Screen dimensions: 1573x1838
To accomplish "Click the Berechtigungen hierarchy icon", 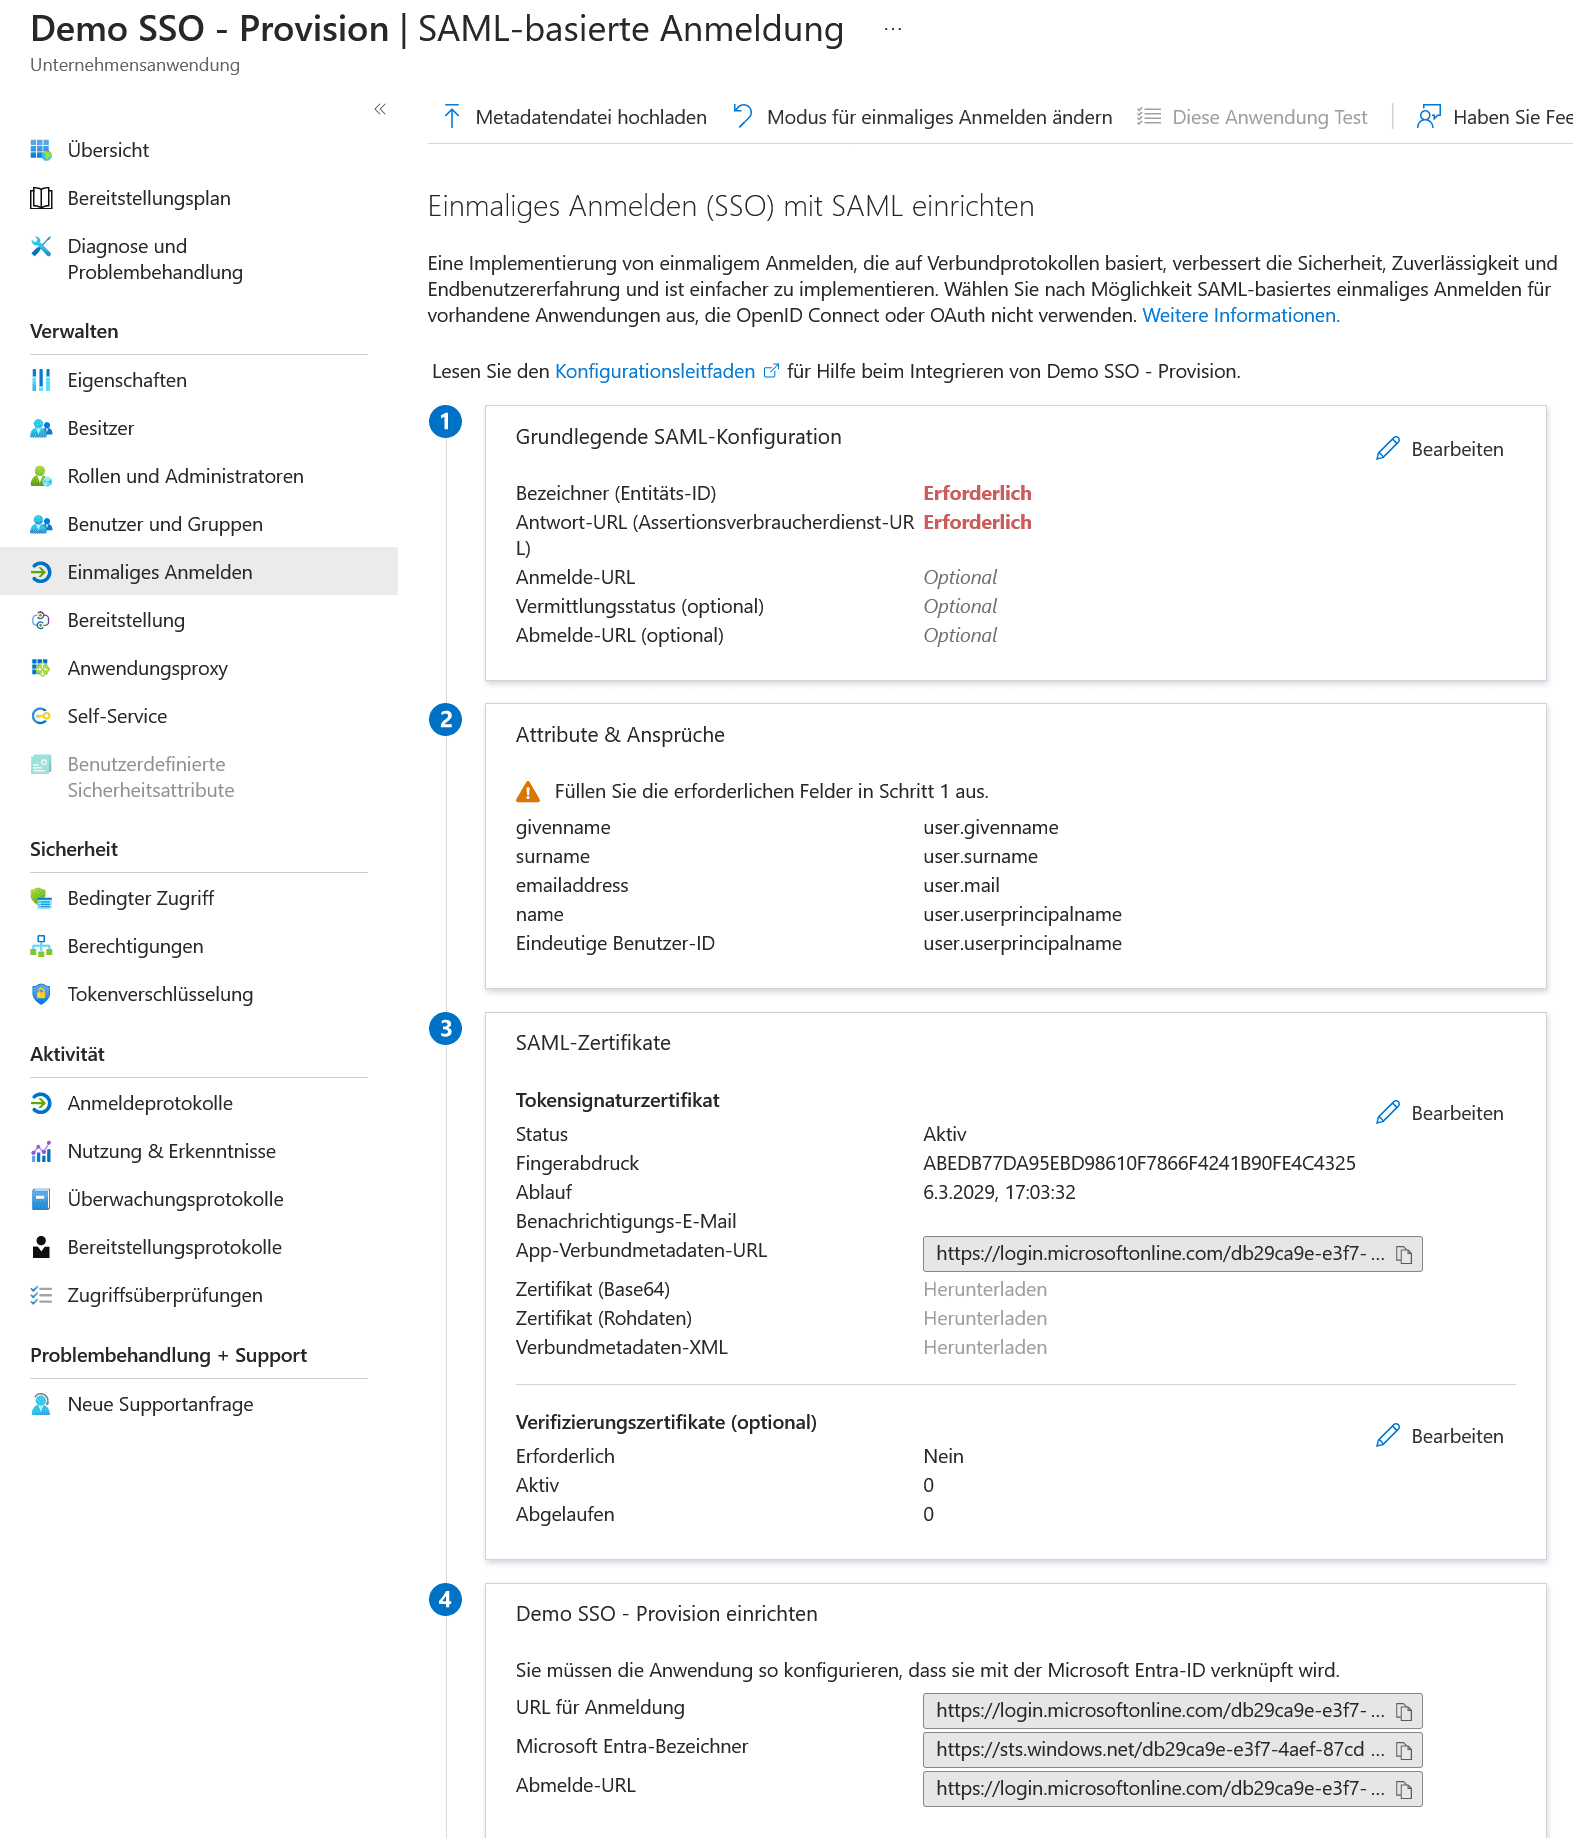I will [41, 946].
